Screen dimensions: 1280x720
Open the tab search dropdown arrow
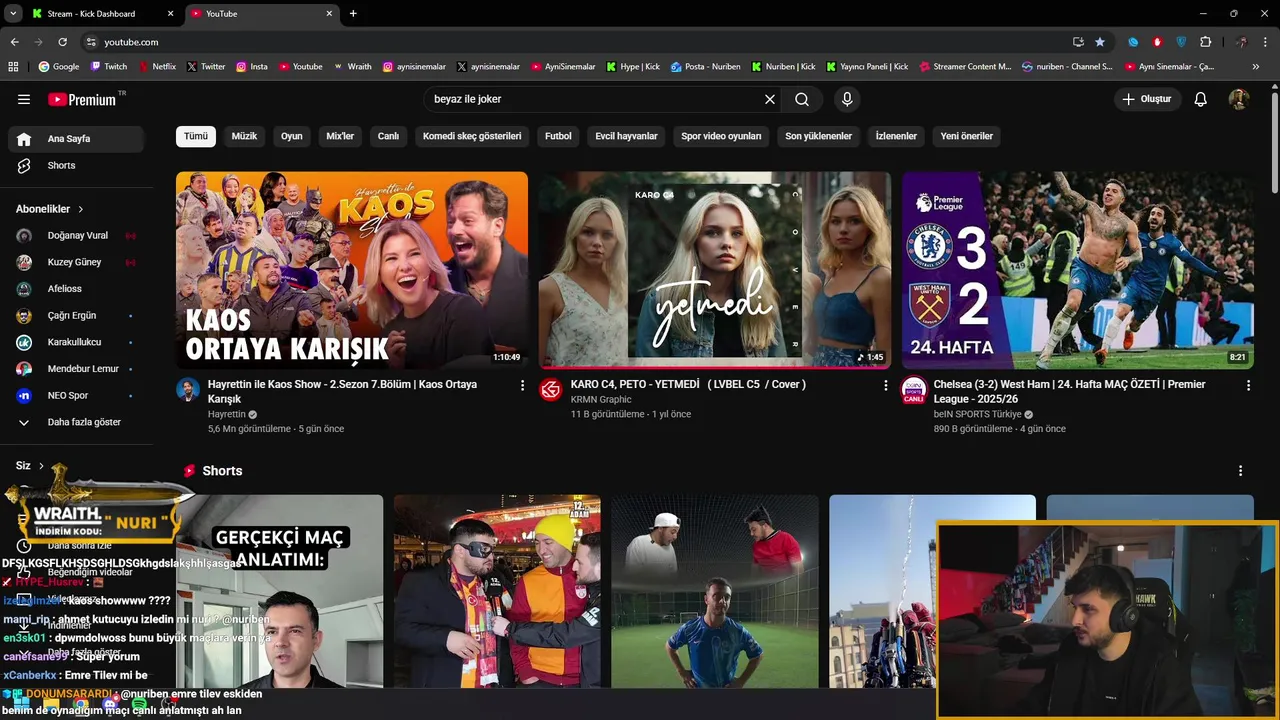coord(13,14)
